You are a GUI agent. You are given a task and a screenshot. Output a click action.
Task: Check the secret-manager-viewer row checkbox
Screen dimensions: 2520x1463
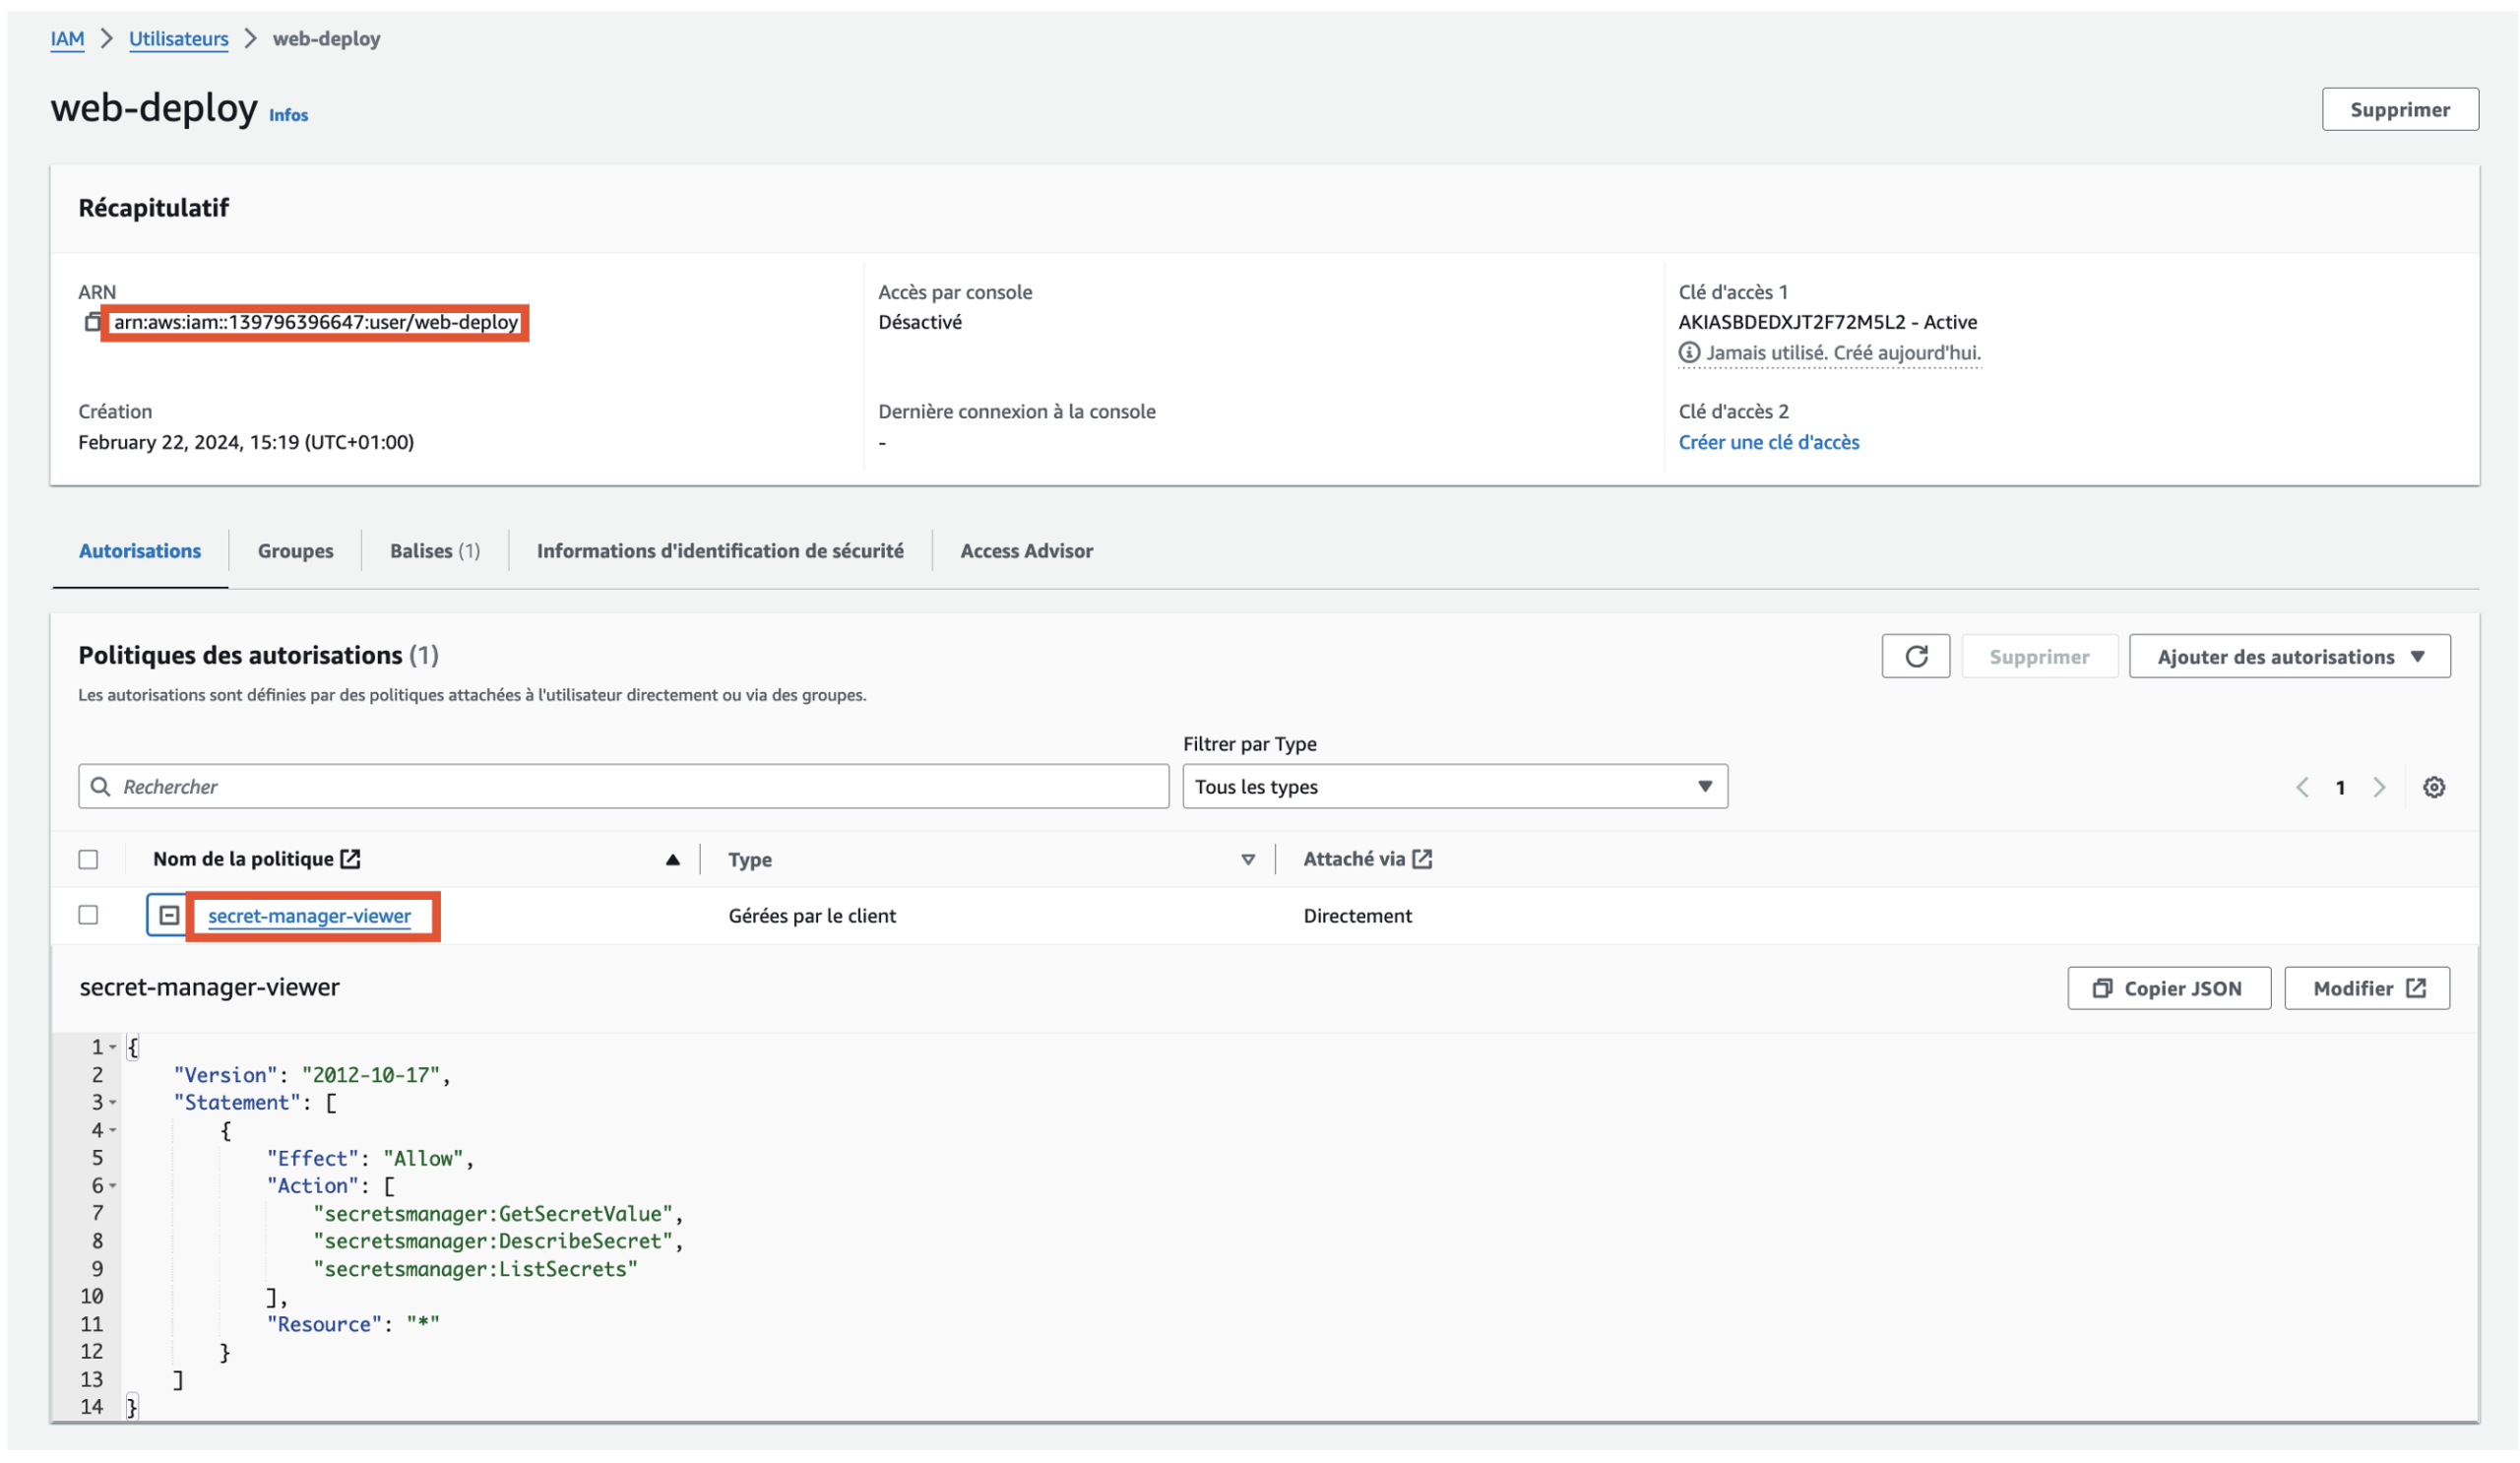[x=88, y=915]
